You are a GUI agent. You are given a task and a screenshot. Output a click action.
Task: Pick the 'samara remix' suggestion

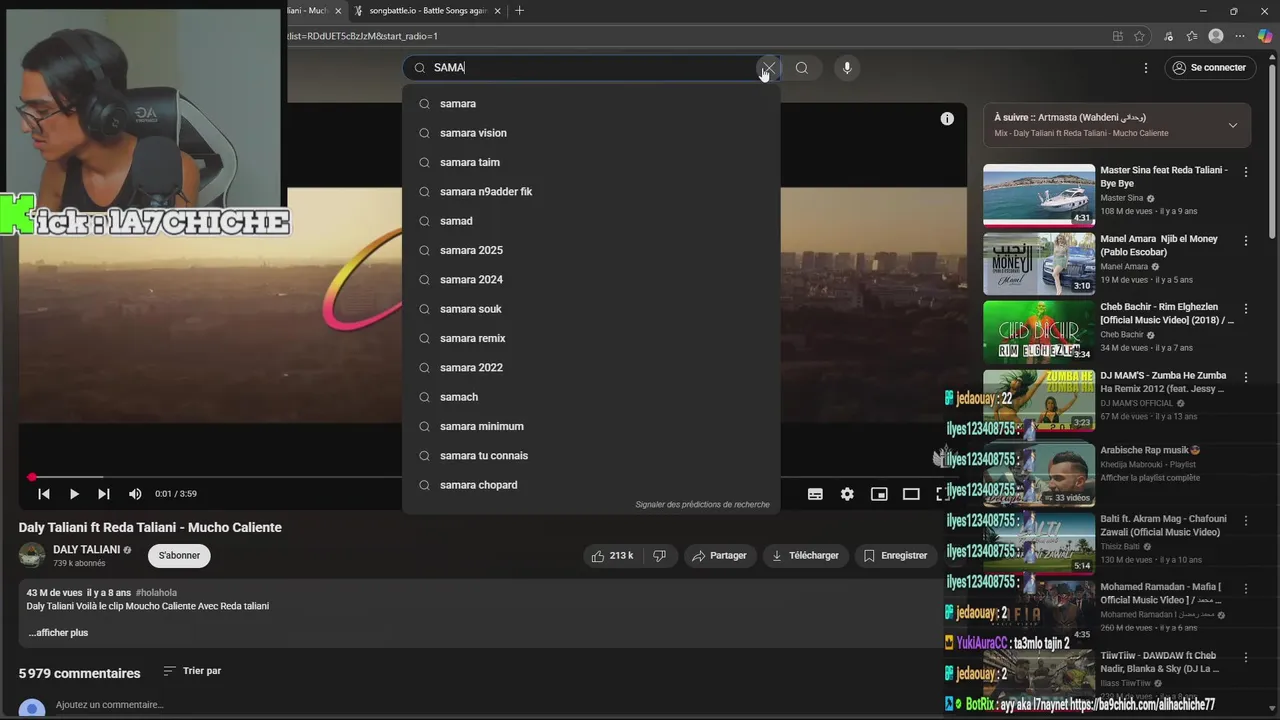[591, 338]
